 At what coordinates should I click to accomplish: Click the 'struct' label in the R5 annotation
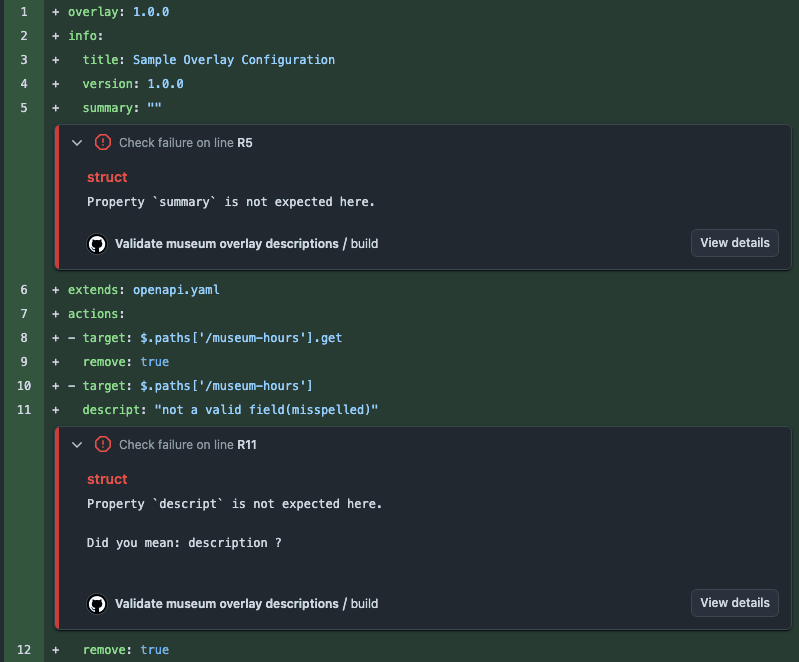coord(107,177)
